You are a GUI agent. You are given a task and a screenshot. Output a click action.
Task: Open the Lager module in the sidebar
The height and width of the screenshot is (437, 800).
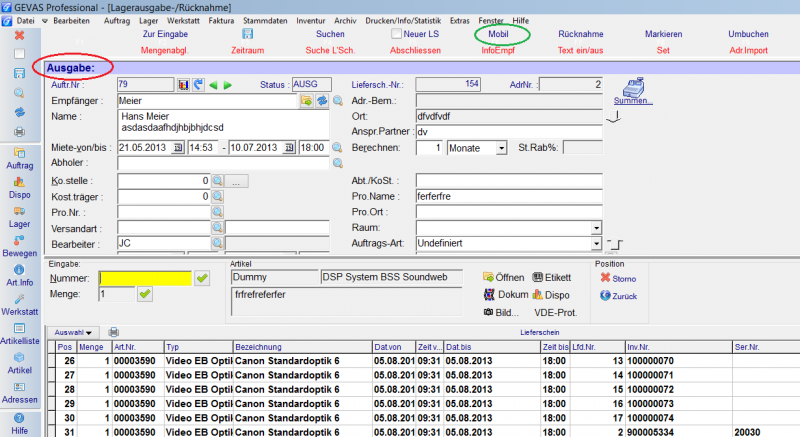(19, 217)
